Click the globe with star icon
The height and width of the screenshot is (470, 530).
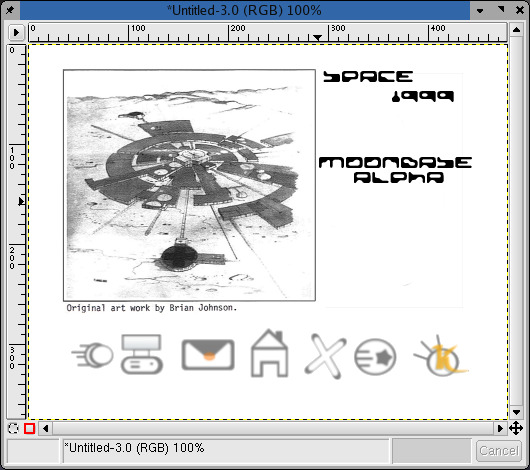[375, 357]
